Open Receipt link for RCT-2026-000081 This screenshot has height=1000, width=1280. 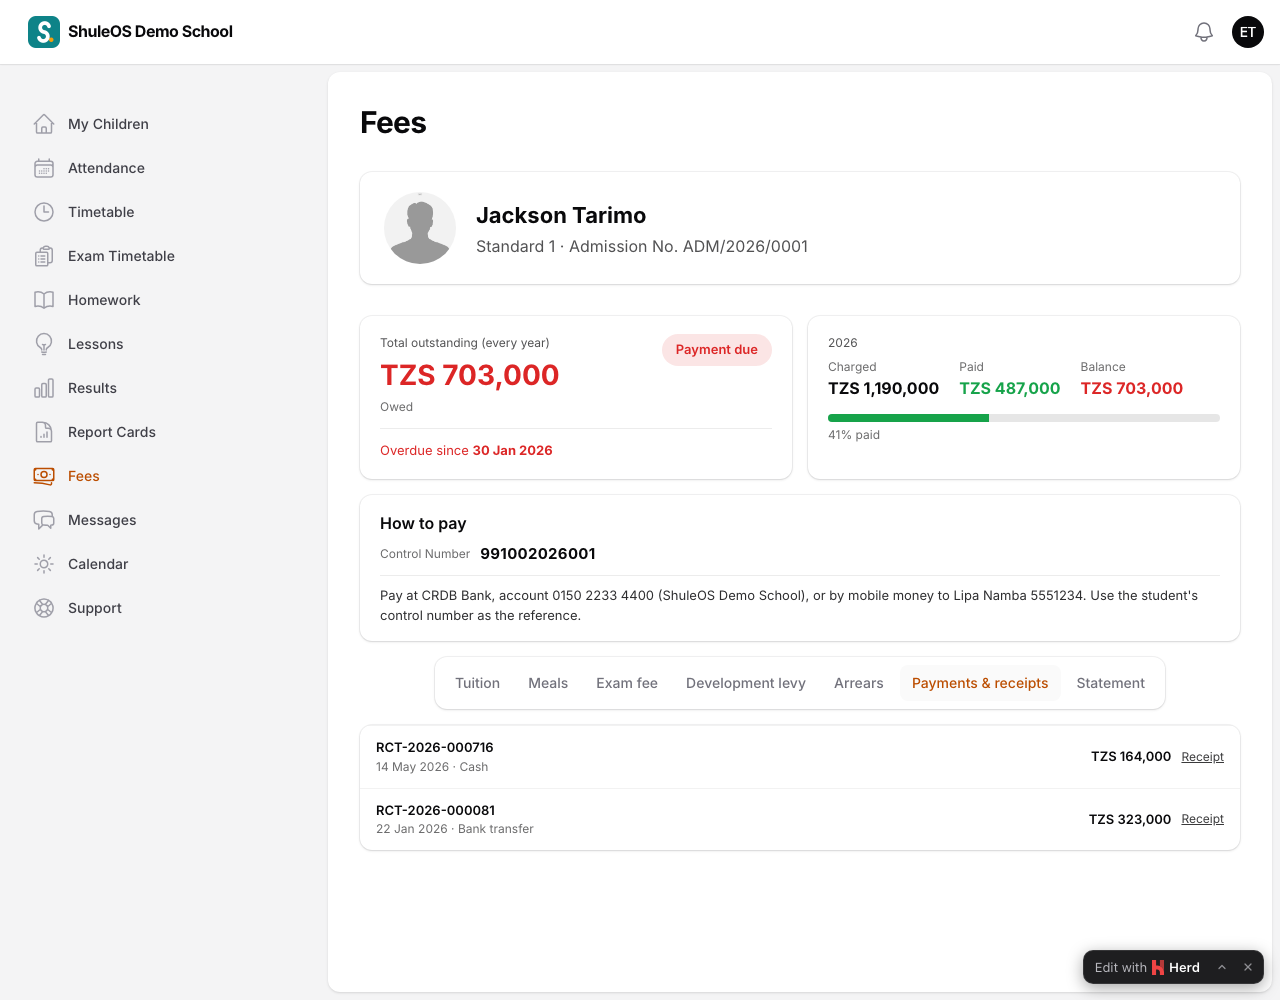[1202, 819]
